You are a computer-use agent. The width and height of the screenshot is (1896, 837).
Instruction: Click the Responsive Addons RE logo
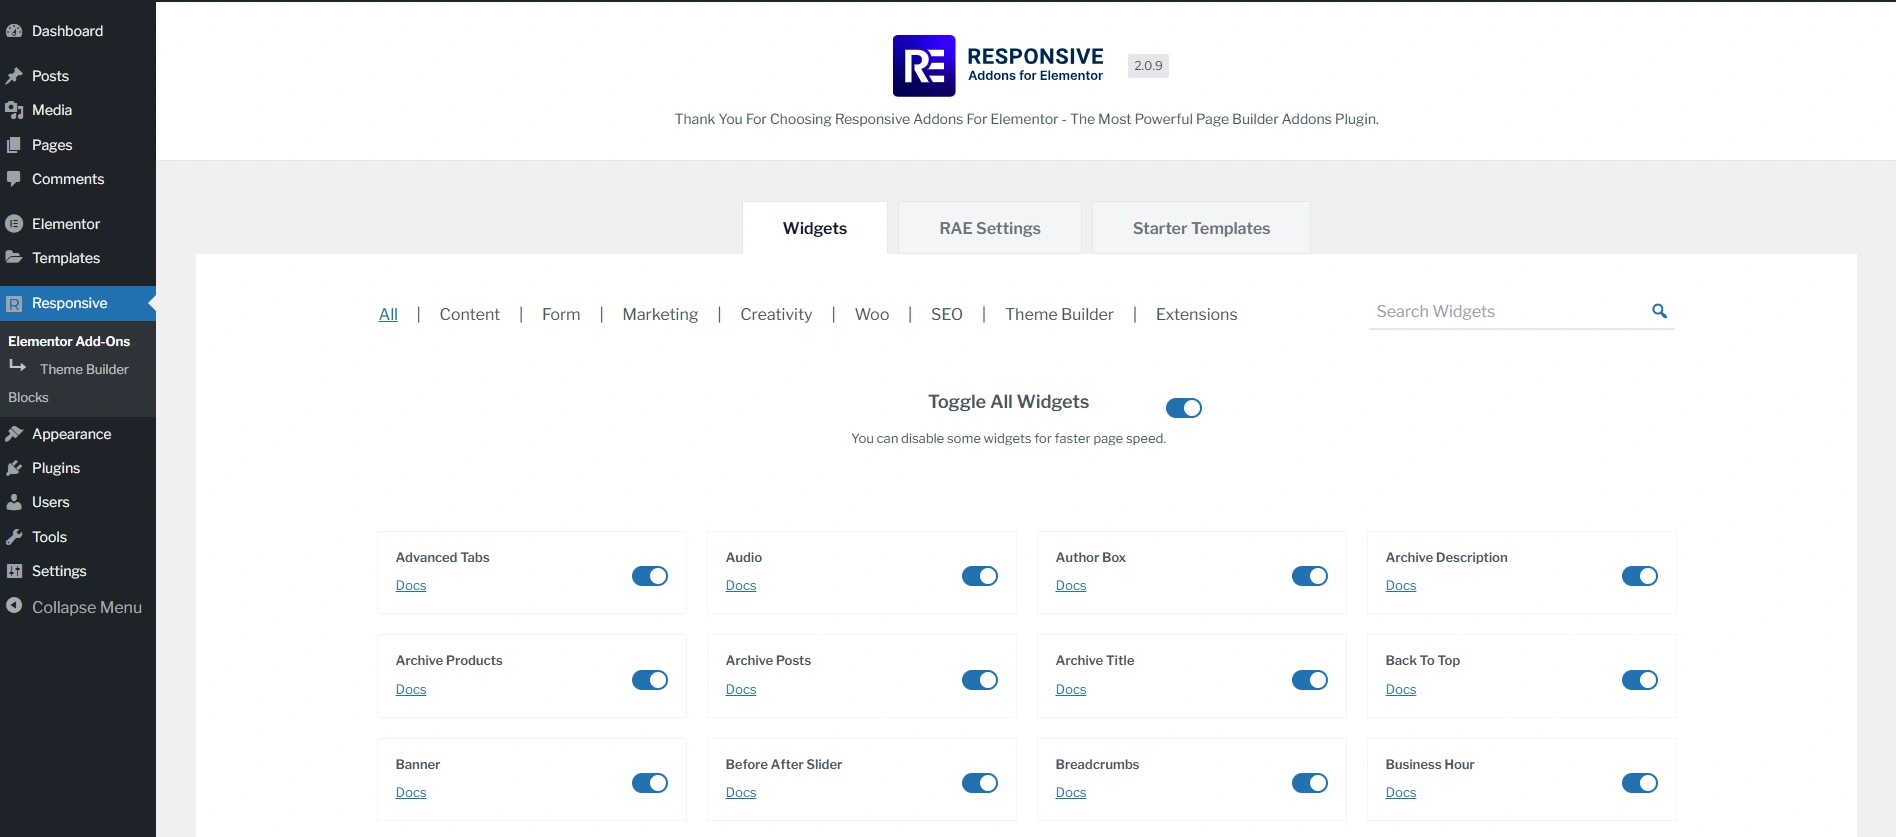click(924, 66)
